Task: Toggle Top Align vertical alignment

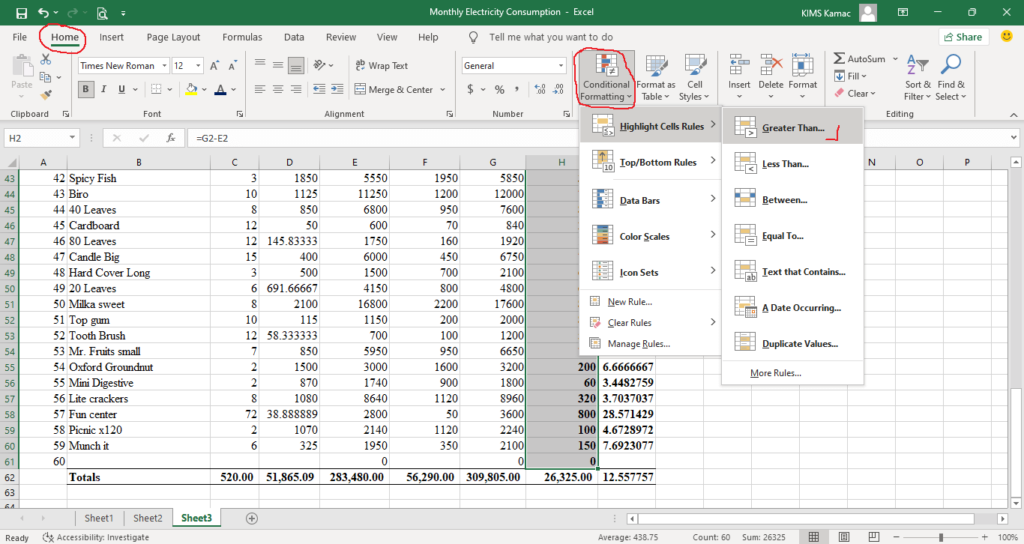Action: pos(260,65)
